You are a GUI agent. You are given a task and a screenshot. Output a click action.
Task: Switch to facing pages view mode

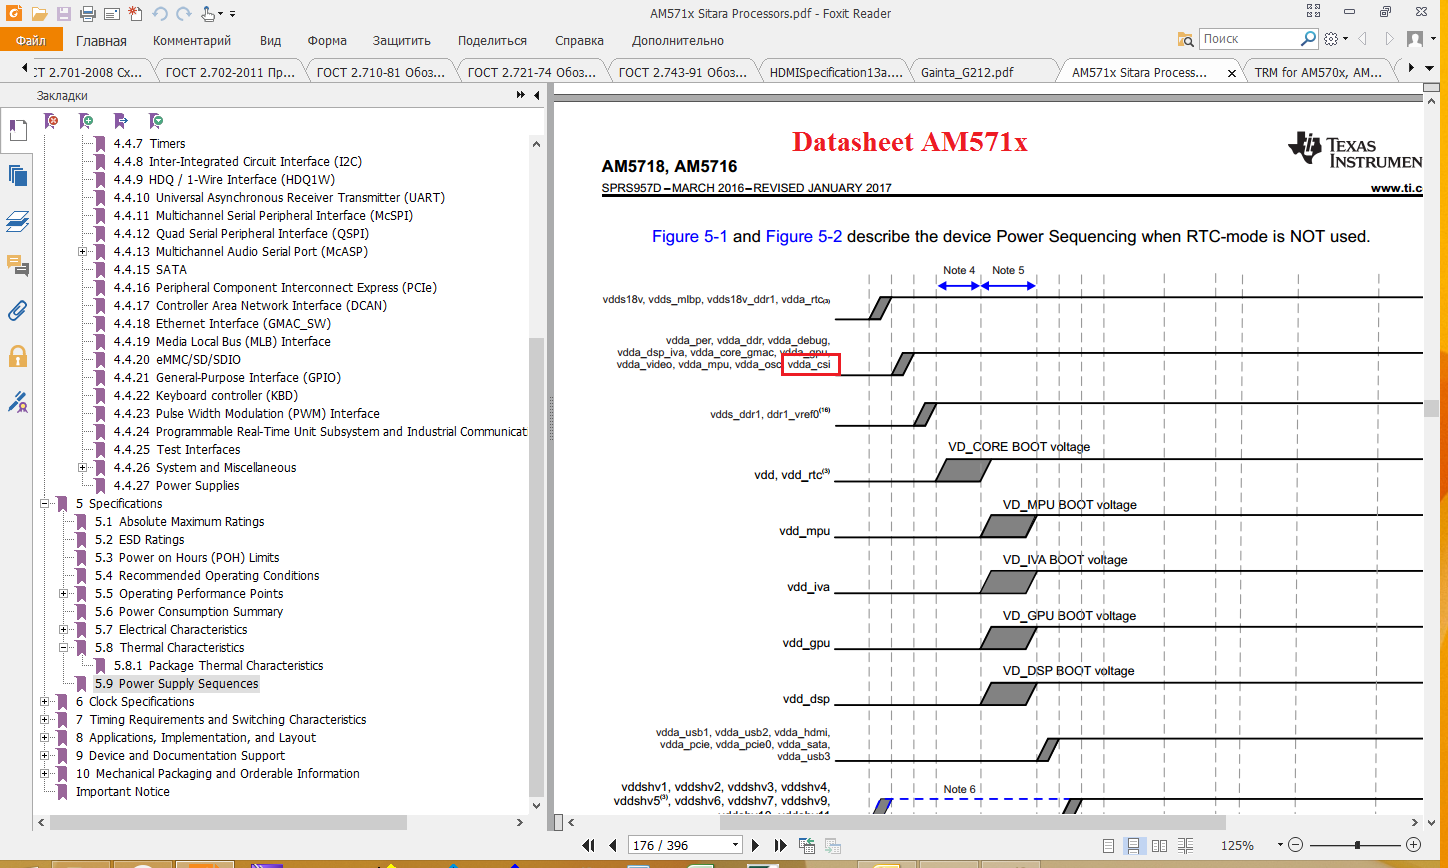click(1160, 845)
